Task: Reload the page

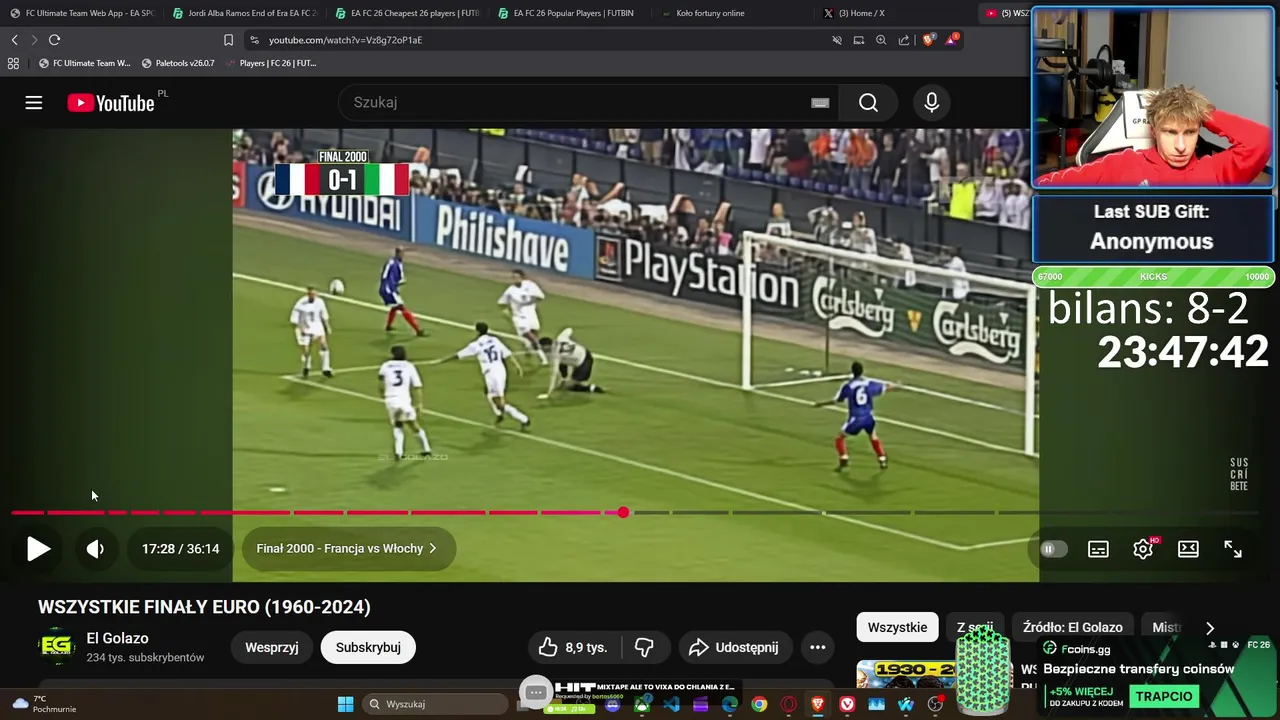Action: [x=54, y=40]
